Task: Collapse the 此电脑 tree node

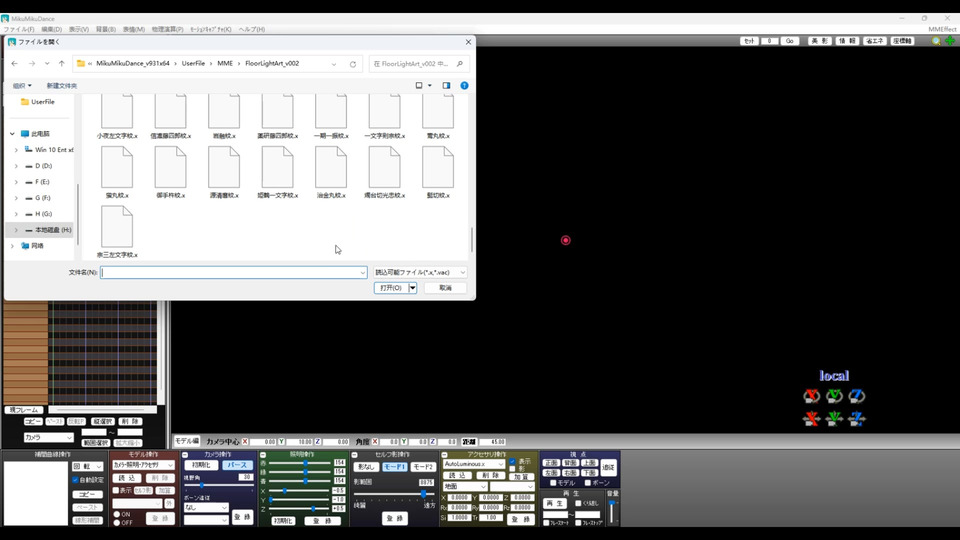Action: coord(12,133)
